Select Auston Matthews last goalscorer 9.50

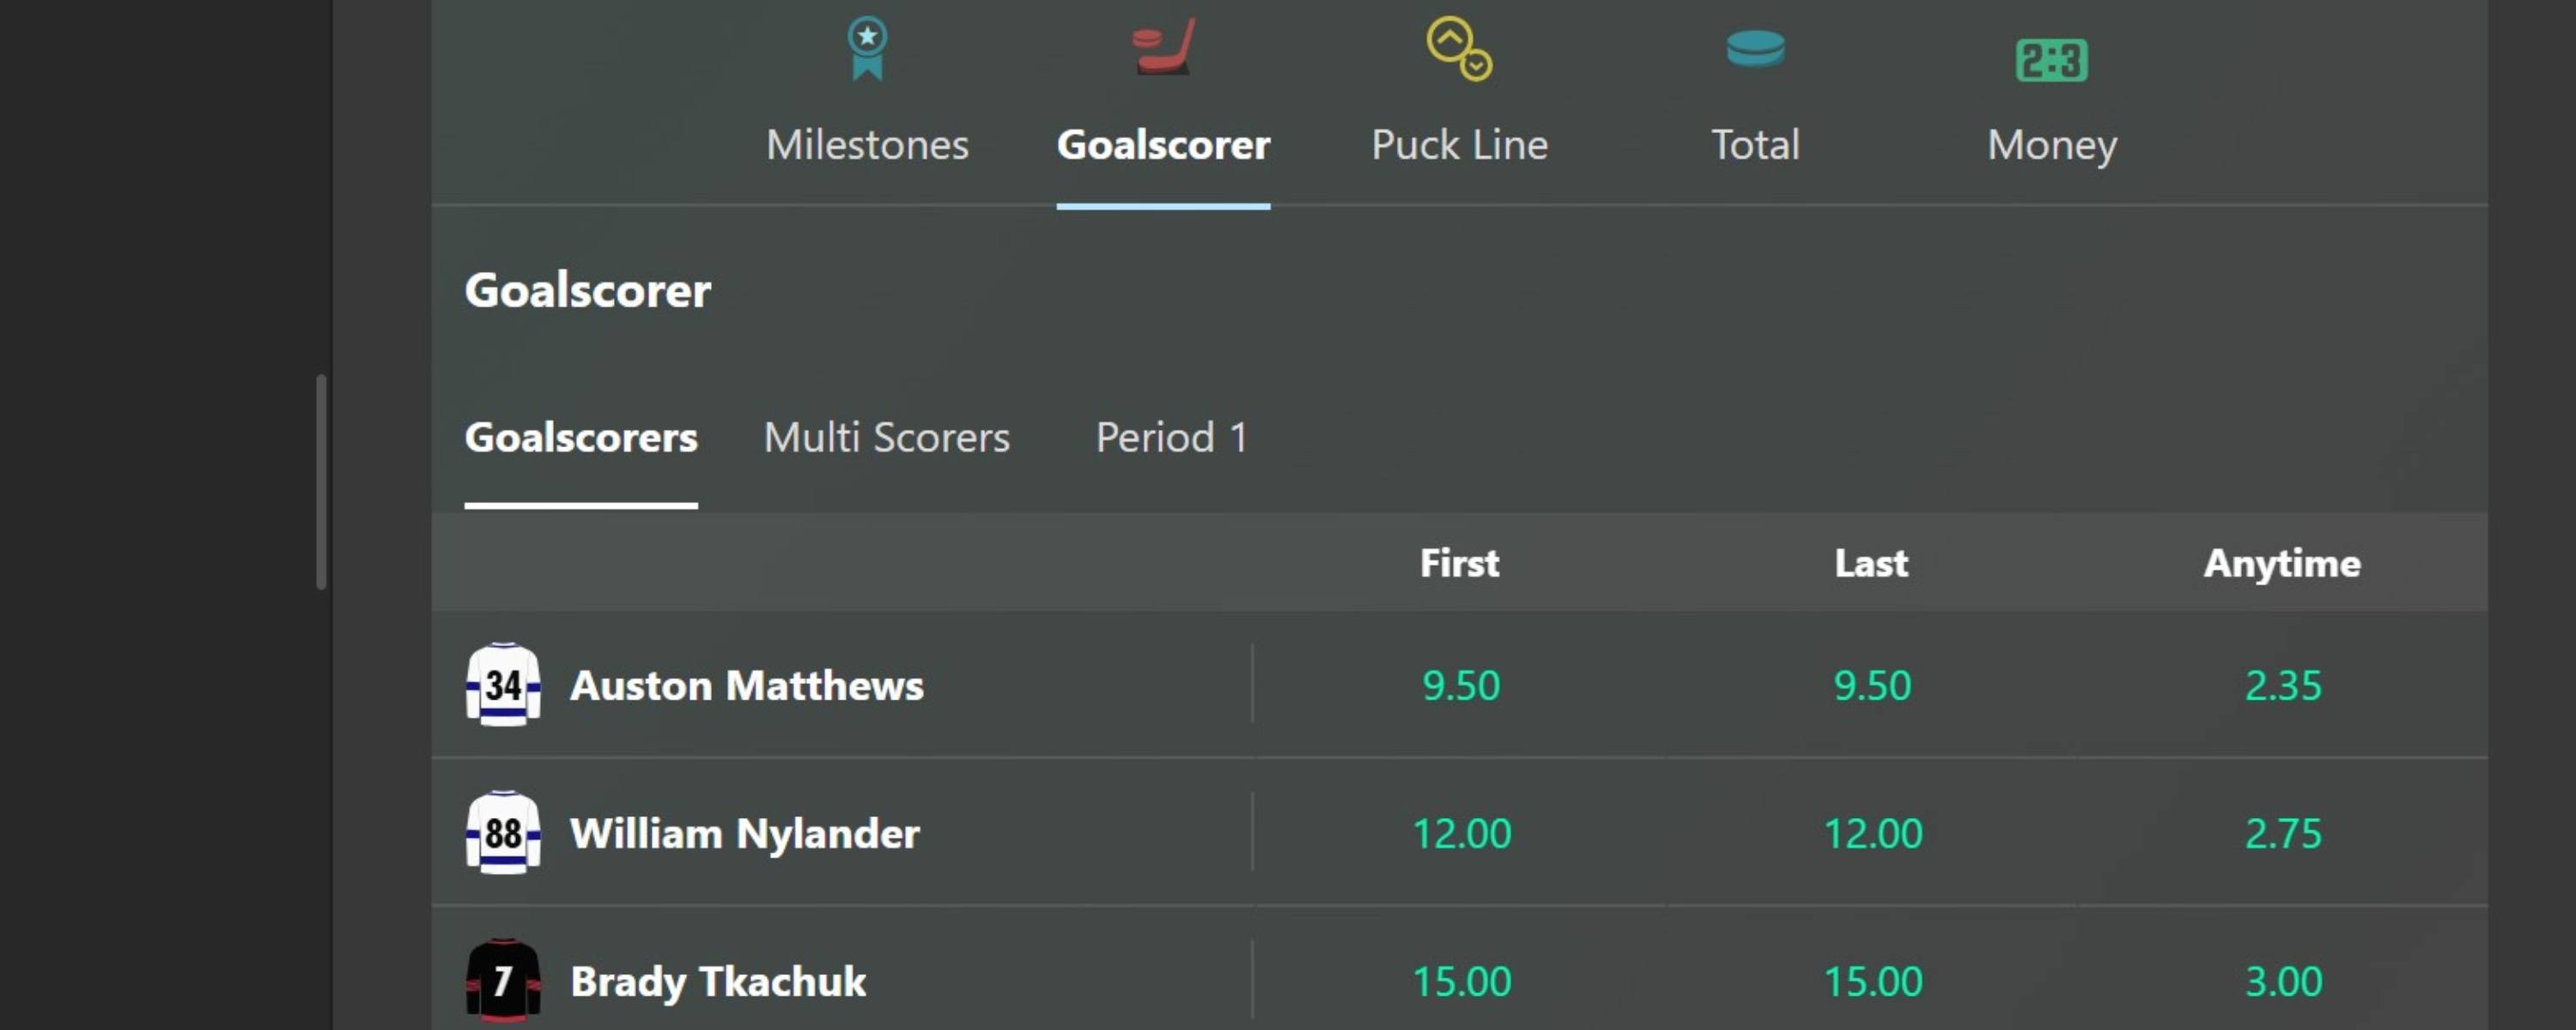[x=1872, y=685]
